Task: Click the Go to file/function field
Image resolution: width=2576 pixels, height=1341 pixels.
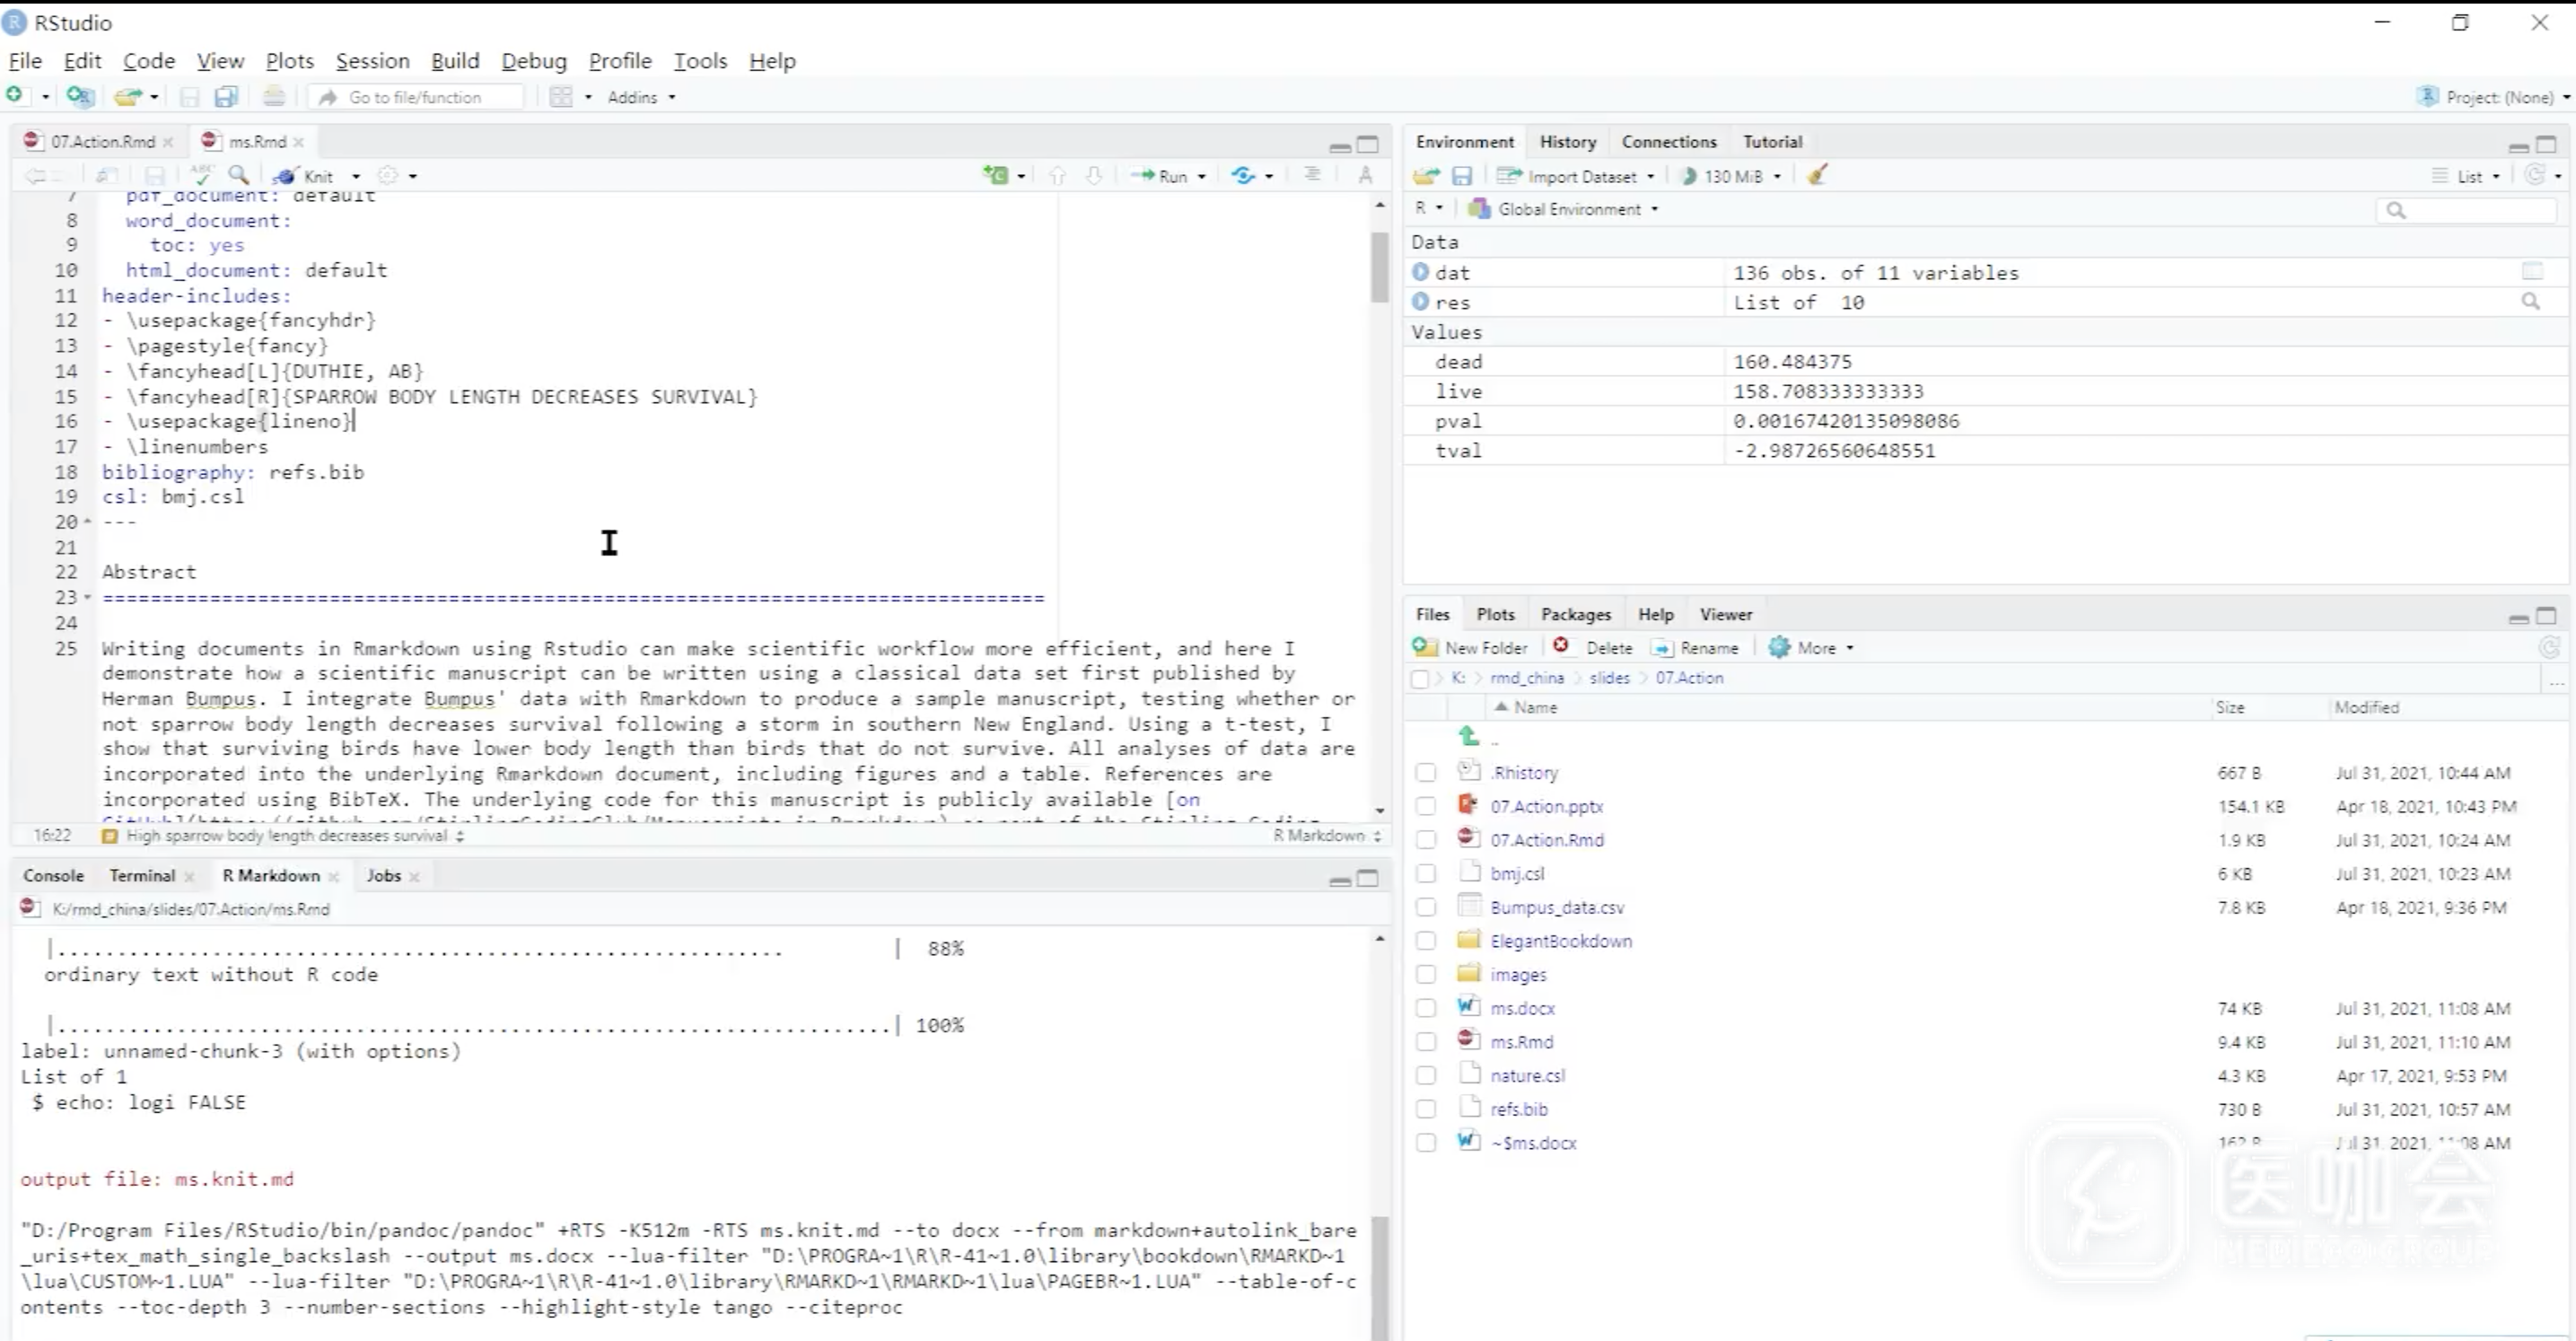Action: (x=430, y=97)
